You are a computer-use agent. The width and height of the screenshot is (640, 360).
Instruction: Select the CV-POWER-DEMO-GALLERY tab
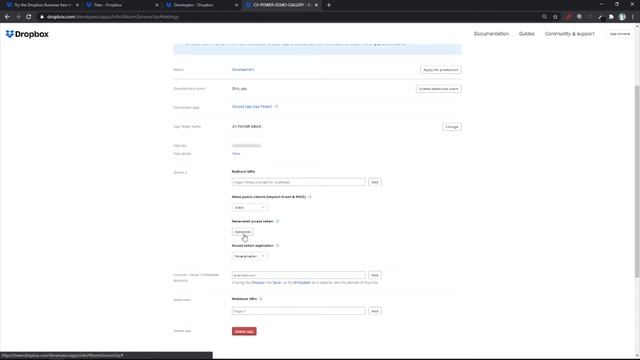pyautogui.click(x=280, y=5)
